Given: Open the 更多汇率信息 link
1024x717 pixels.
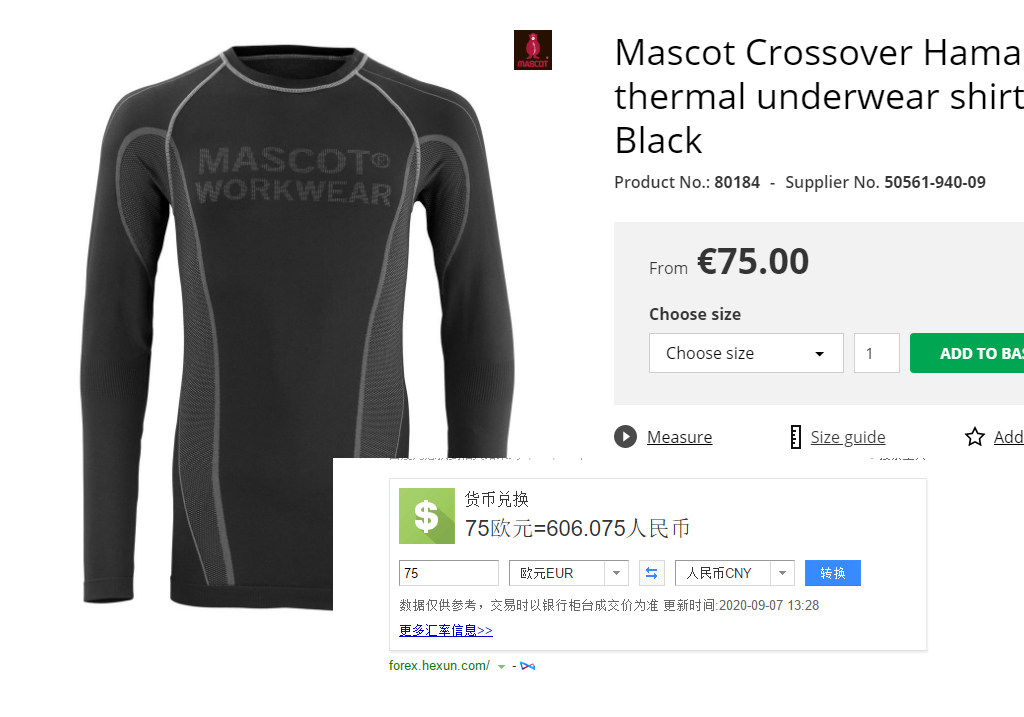Looking at the screenshot, I should click(445, 630).
